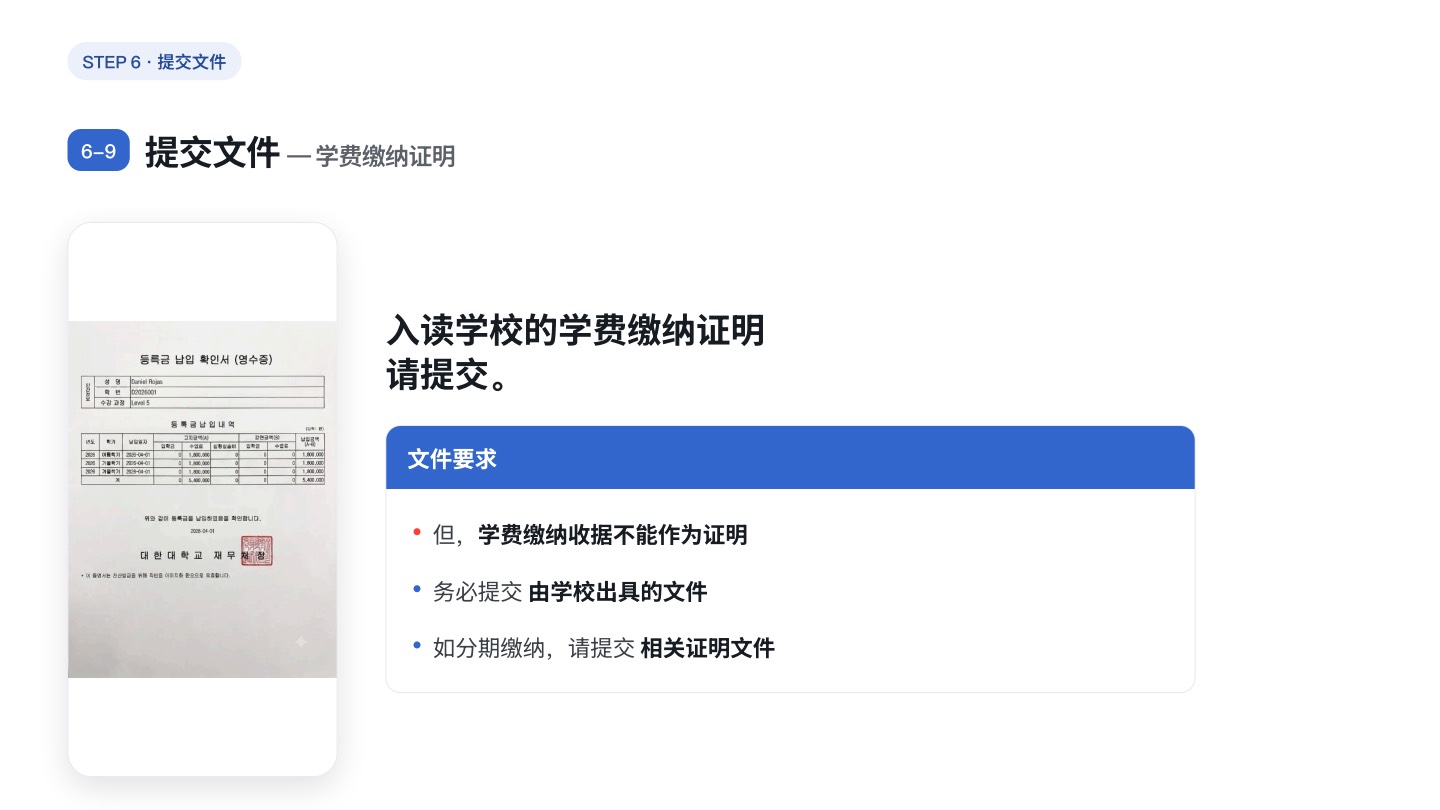The image size is (1440, 810).
Task: Select the 学费缴纳收据不能作为证明 requirement text
Action: (613, 535)
